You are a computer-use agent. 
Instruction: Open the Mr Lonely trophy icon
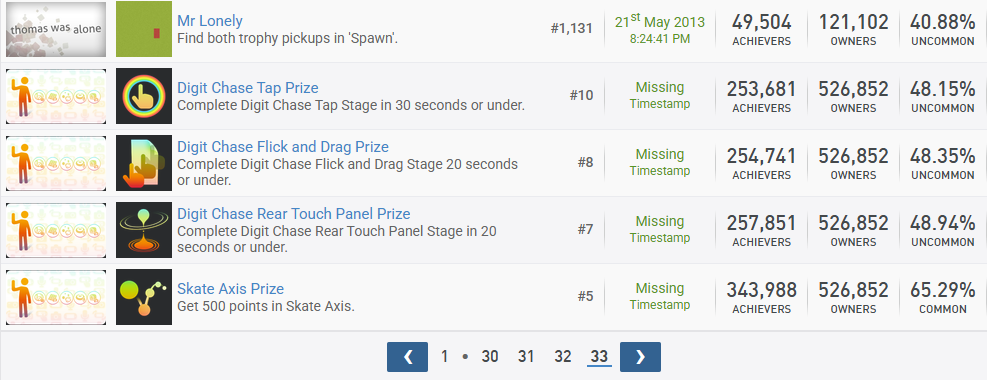coord(144,29)
